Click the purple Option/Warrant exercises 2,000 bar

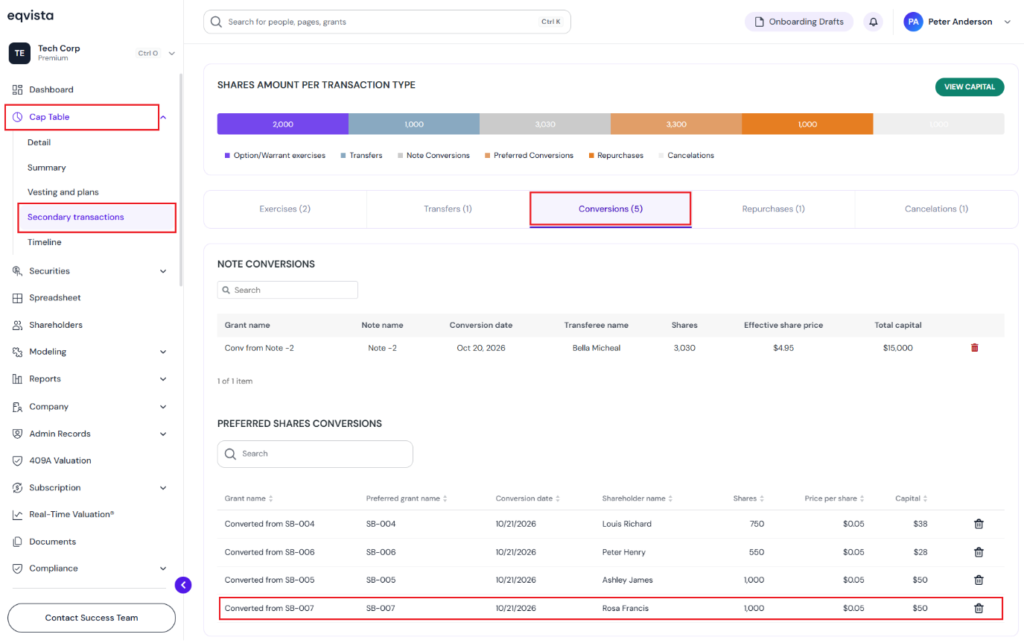tap(283, 124)
